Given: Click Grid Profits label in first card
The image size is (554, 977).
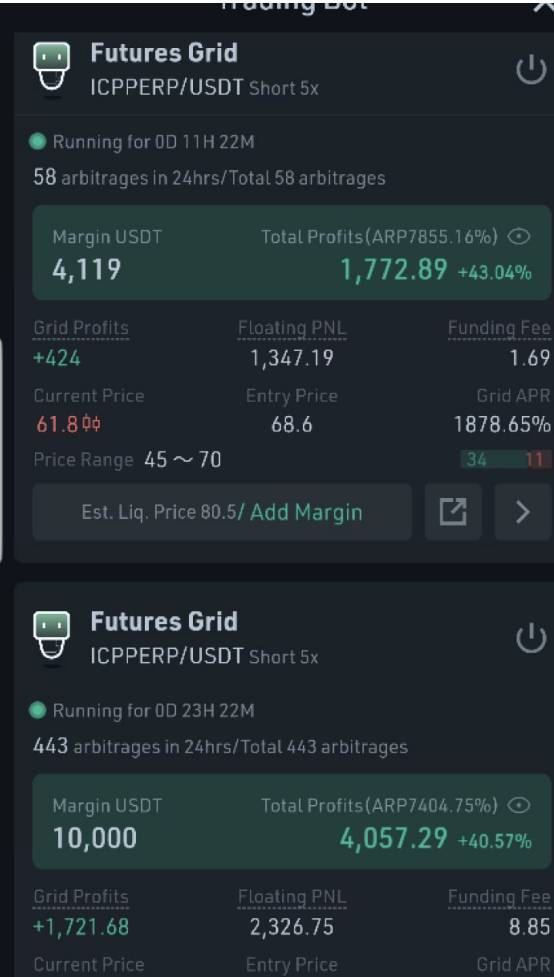Looking at the screenshot, I should click(x=81, y=328).
